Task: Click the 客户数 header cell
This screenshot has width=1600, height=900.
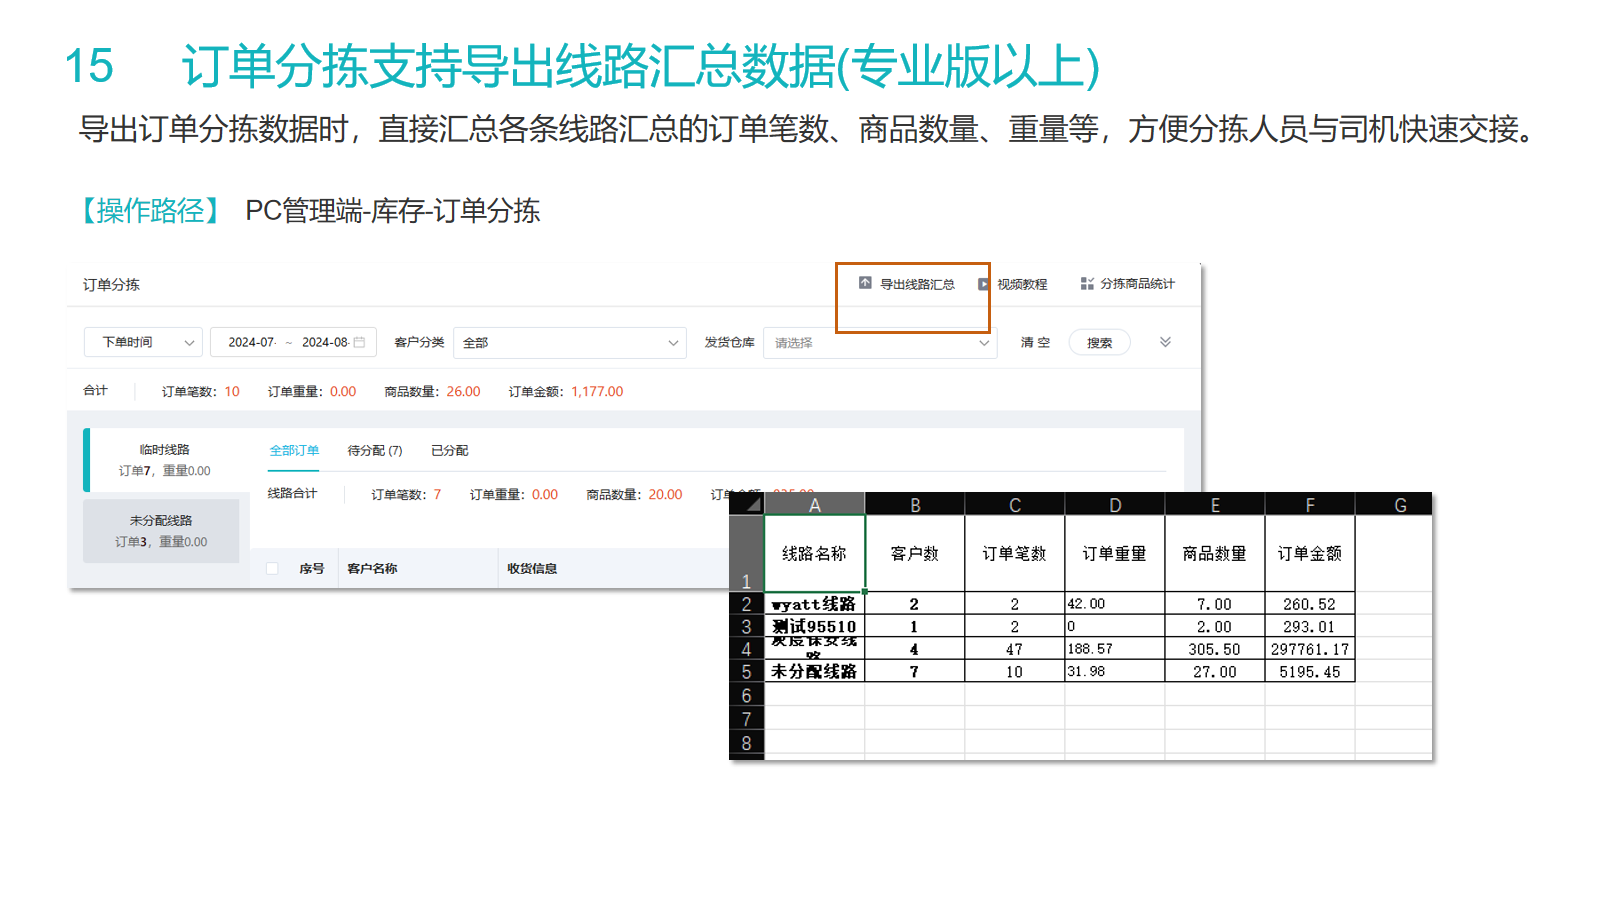Action: [915, 553]
